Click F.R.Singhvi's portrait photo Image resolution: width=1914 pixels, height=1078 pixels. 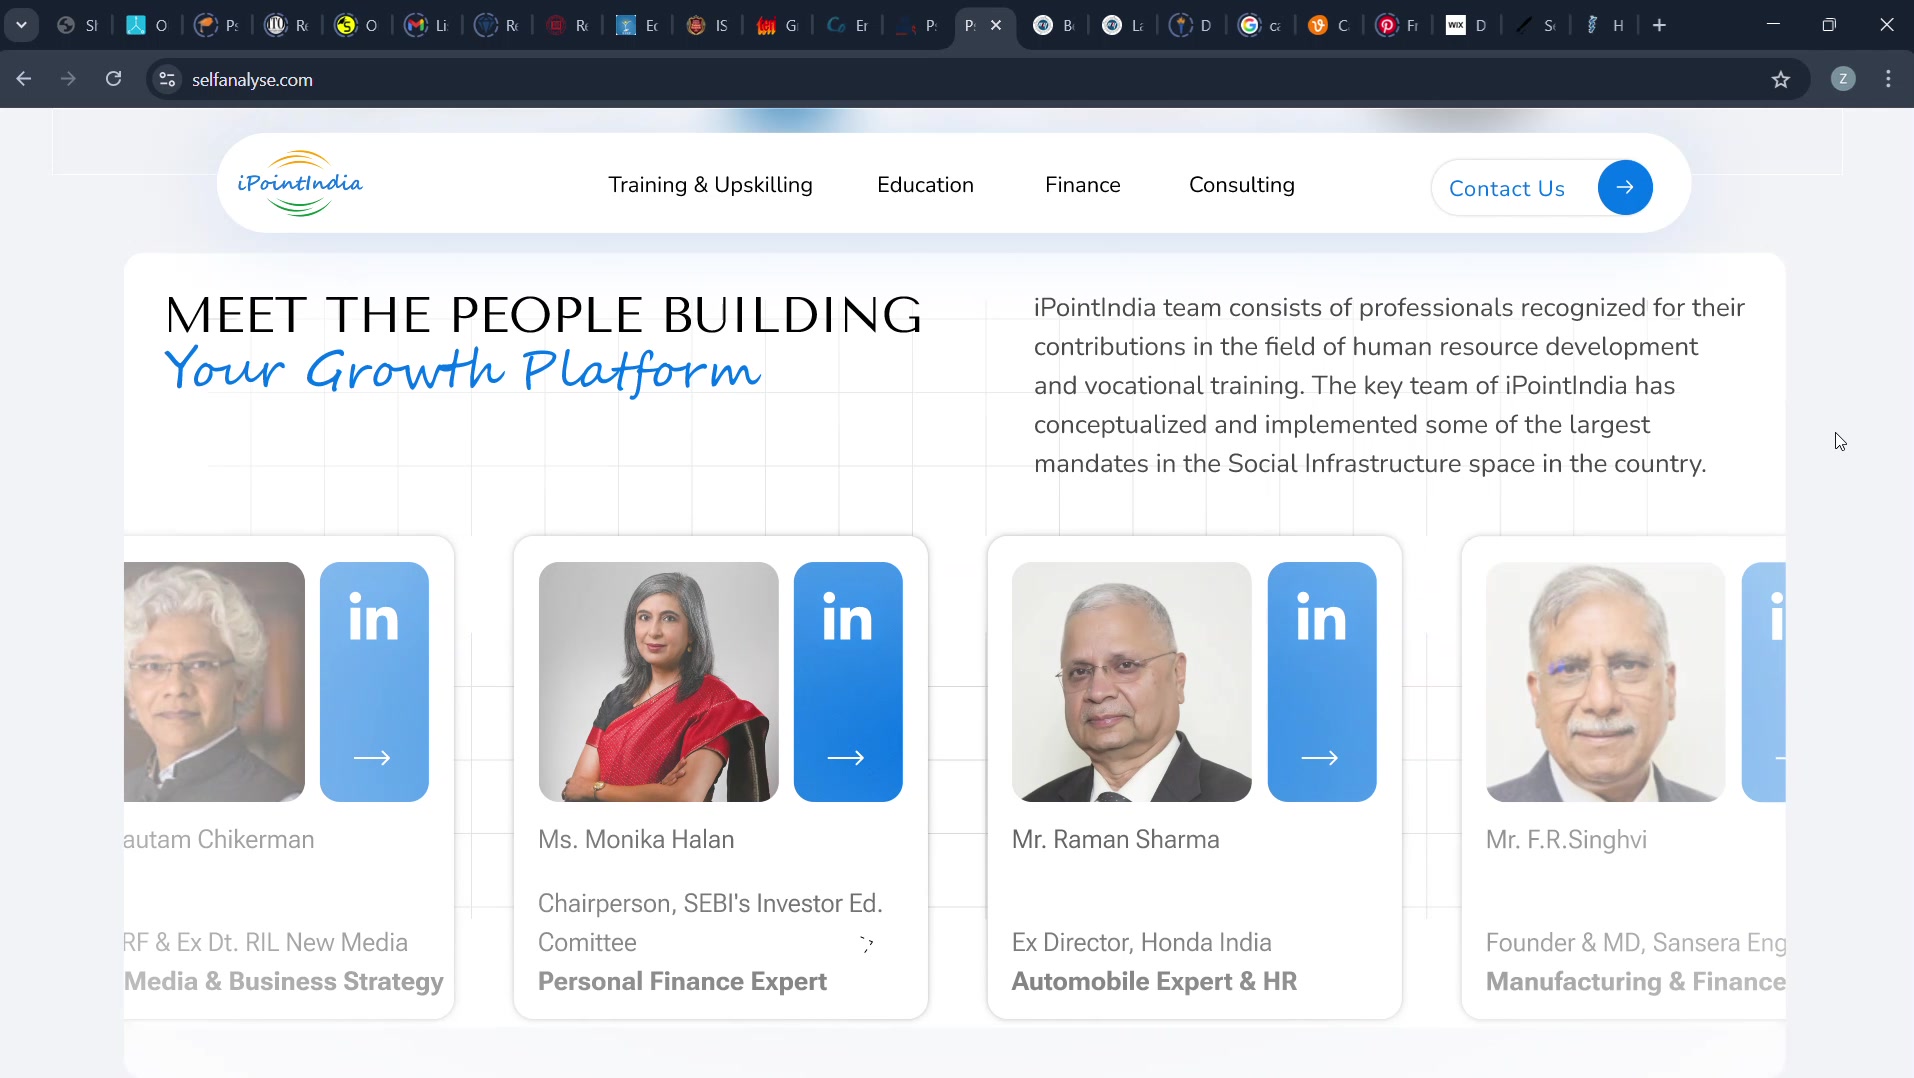(1606, 682)
